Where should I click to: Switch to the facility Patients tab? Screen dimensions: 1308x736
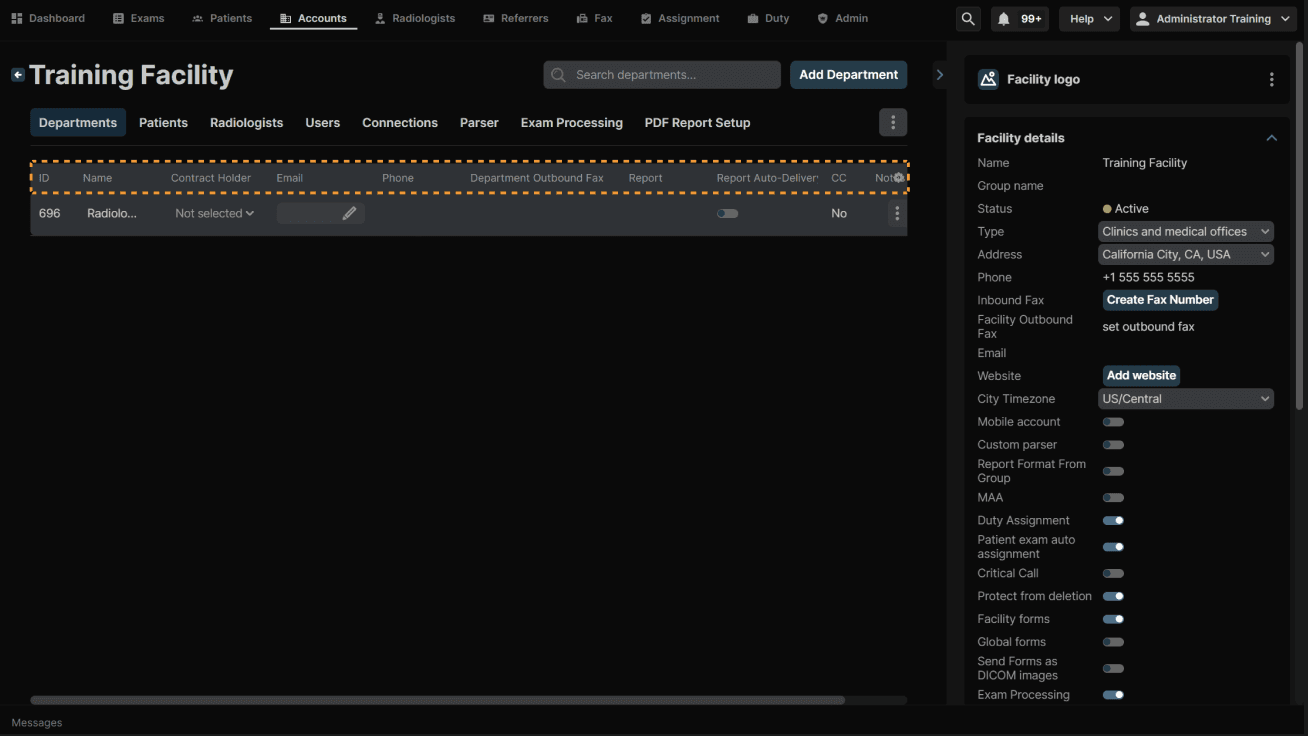(x=163, y=123)
